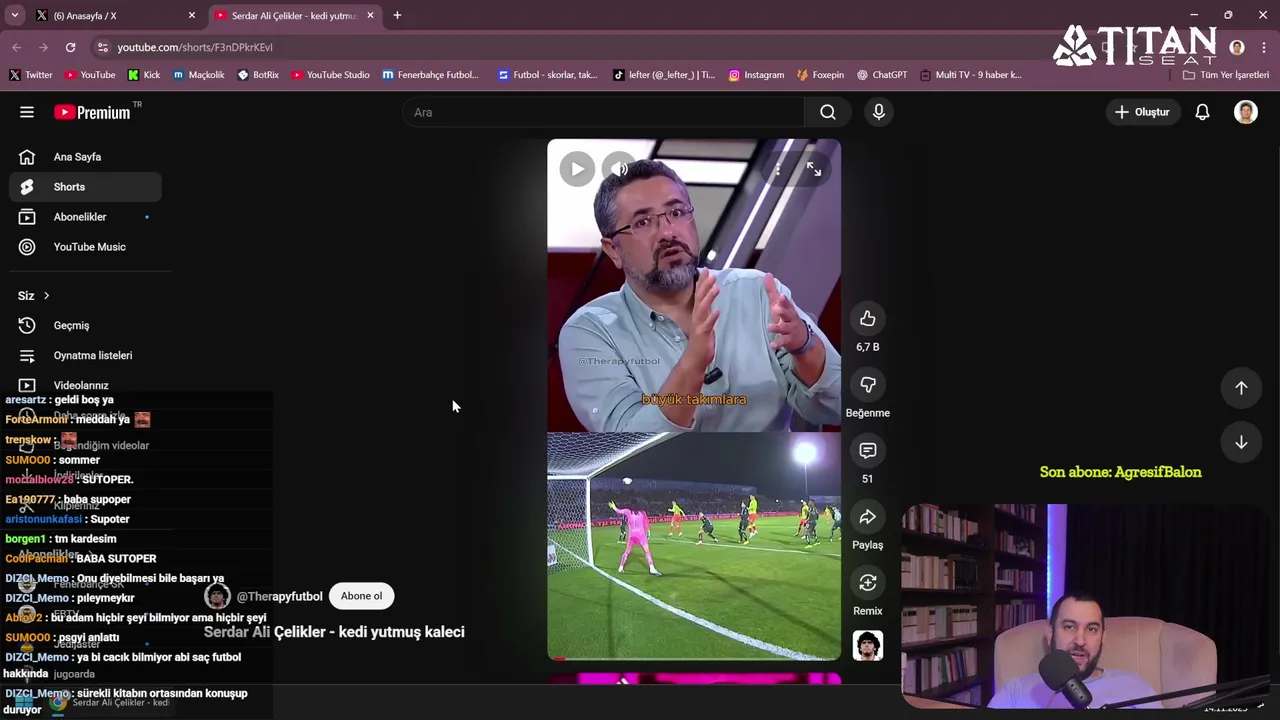The image size is (1280, 720).
Task: Open the YouTube bookmark
Action: pyautogui.click(x=90, y=75)
